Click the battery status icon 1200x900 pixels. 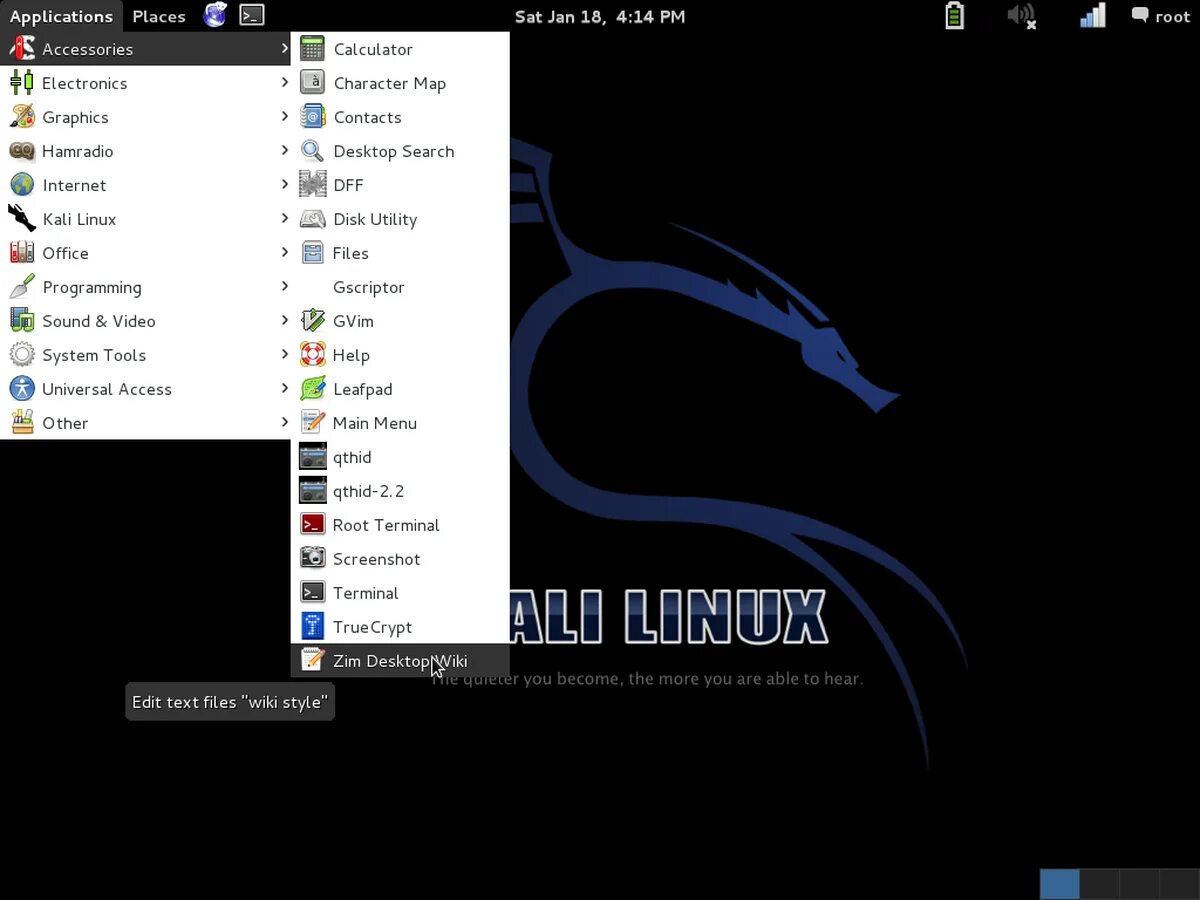coord(955,15)
